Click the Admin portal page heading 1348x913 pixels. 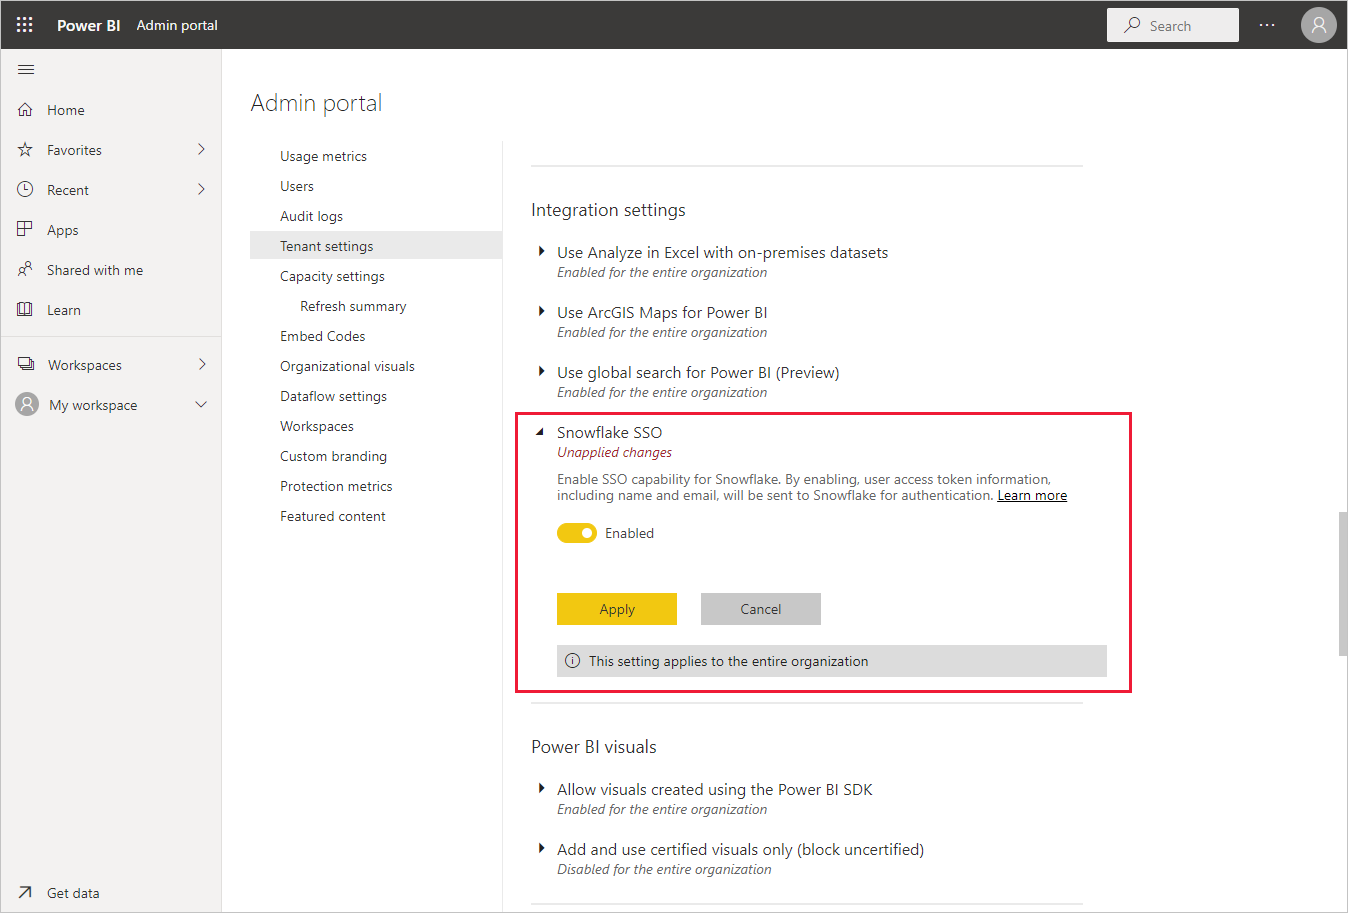coord(316,103)
